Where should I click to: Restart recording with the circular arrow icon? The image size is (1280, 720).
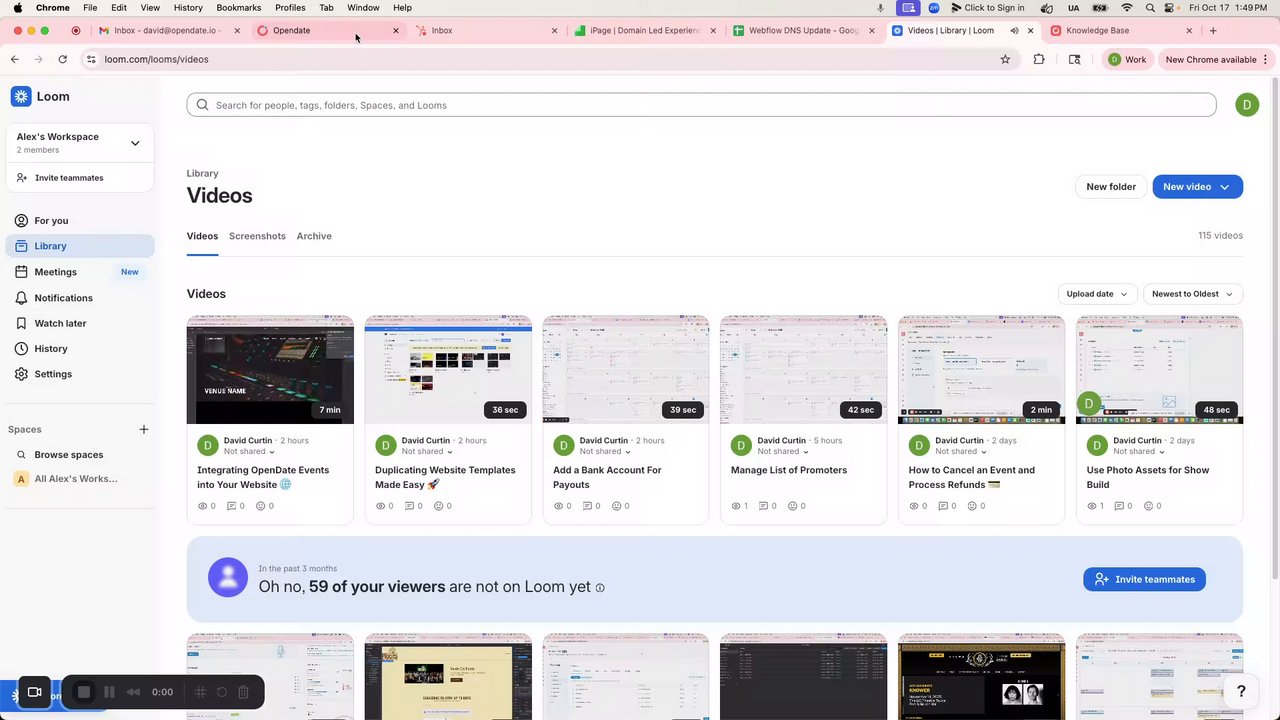click(222, 692)
